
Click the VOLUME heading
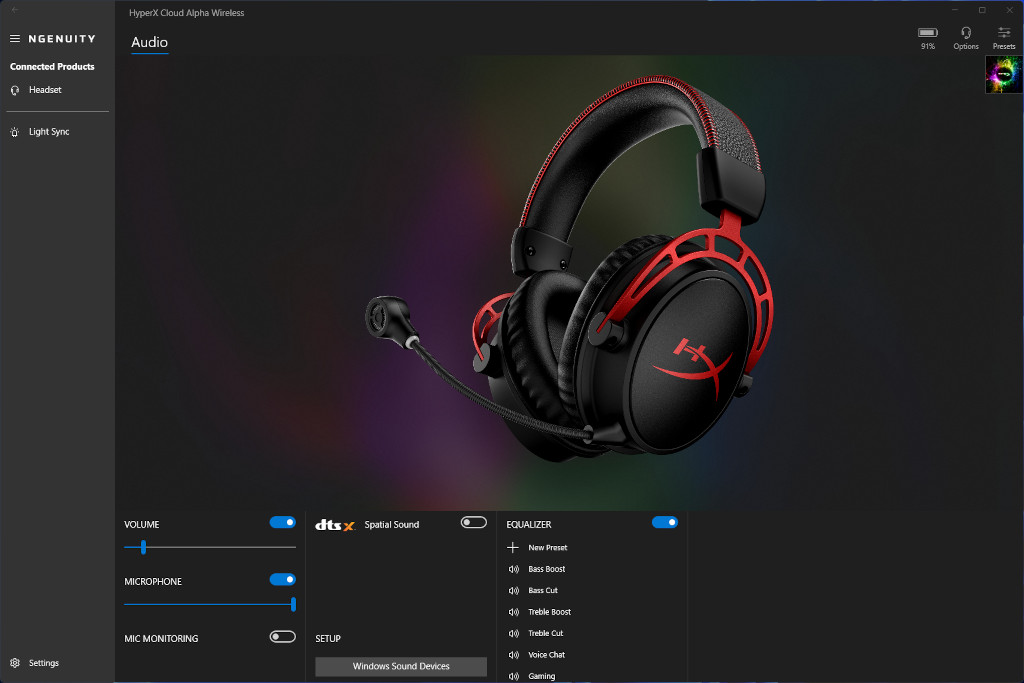142,525
